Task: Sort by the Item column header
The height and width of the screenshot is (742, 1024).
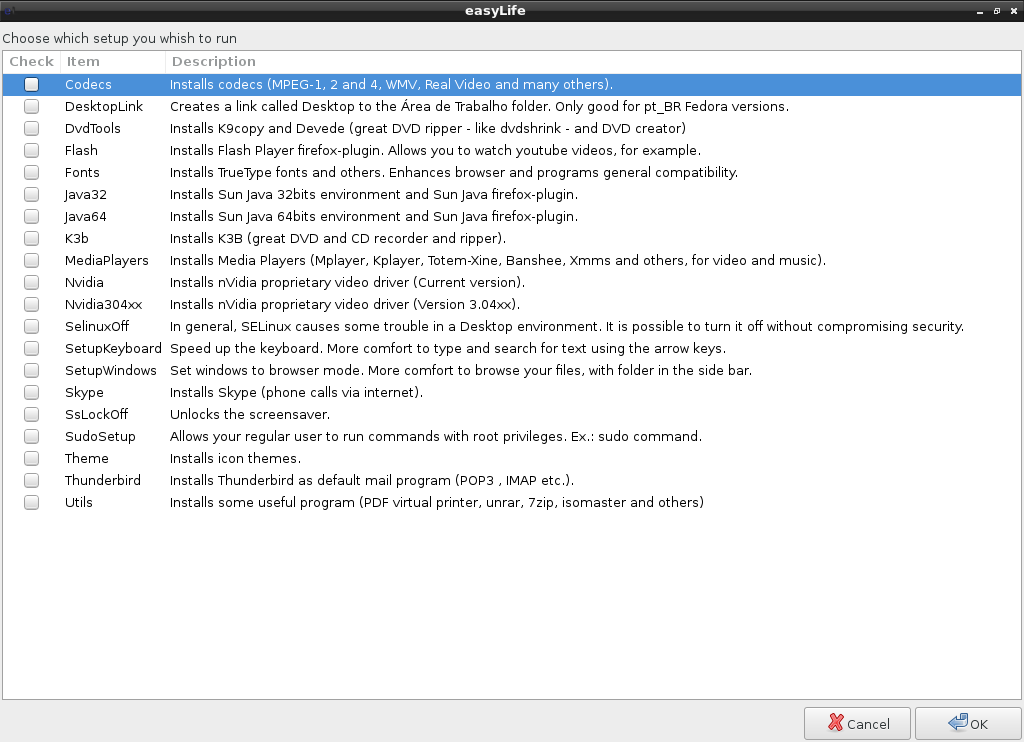Action: 112,61
